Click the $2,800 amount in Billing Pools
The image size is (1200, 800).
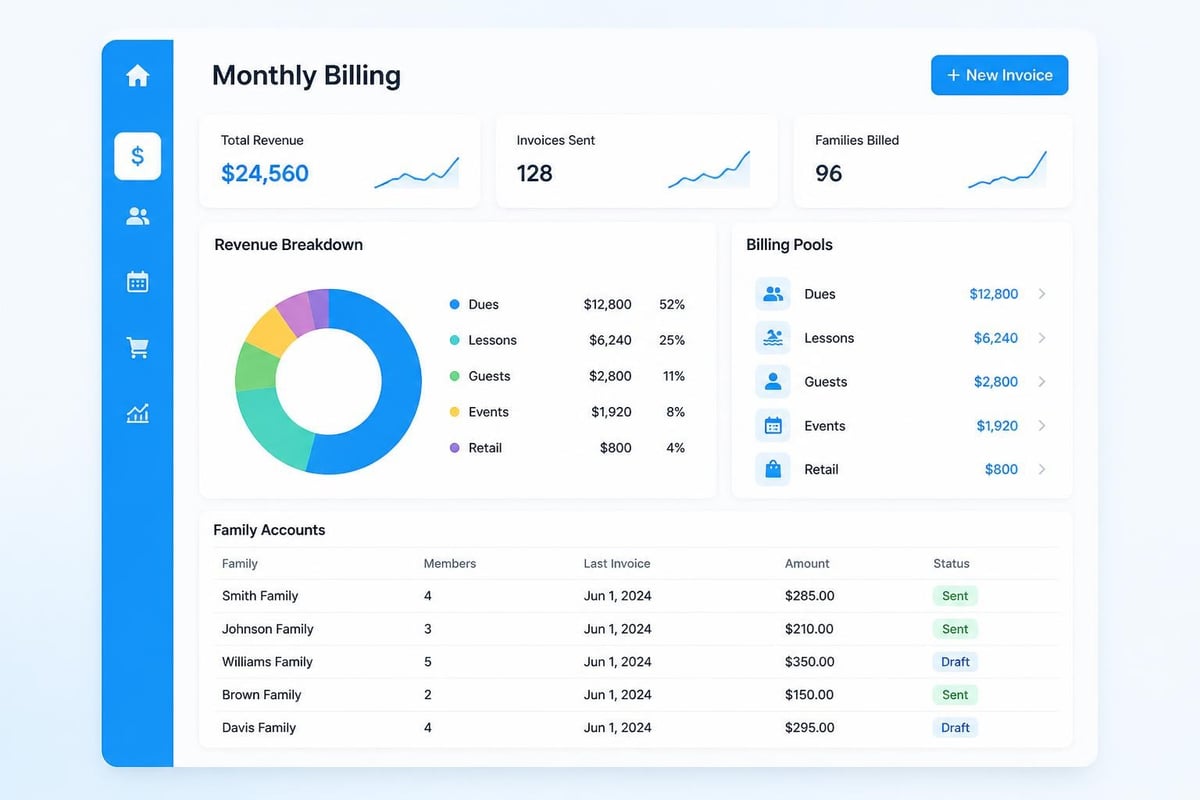point(996,382)
